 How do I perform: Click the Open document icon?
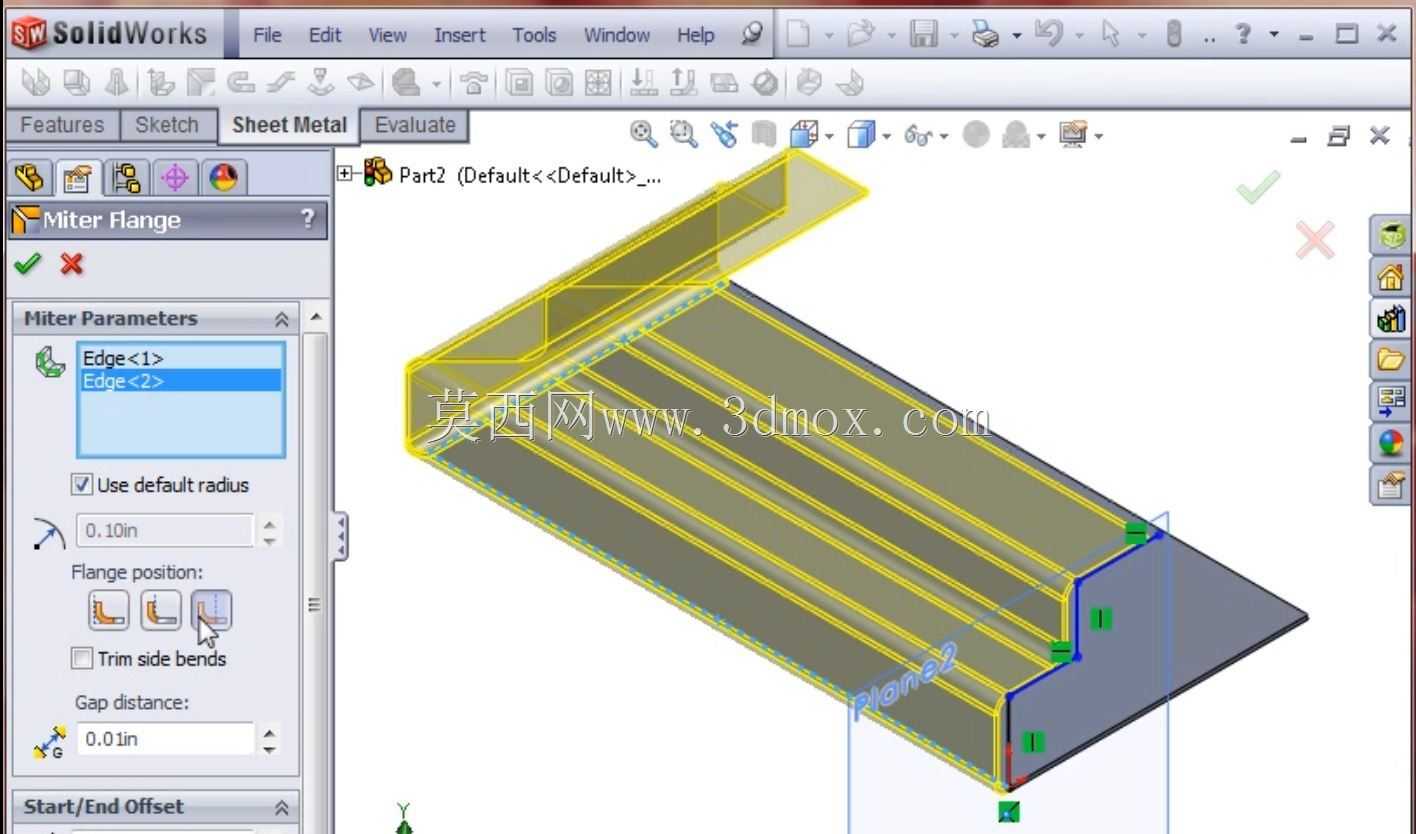click(x=860, y=35)
